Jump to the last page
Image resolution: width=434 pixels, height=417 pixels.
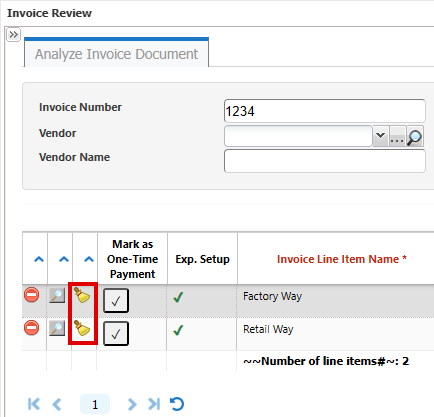tap(154, 404)
